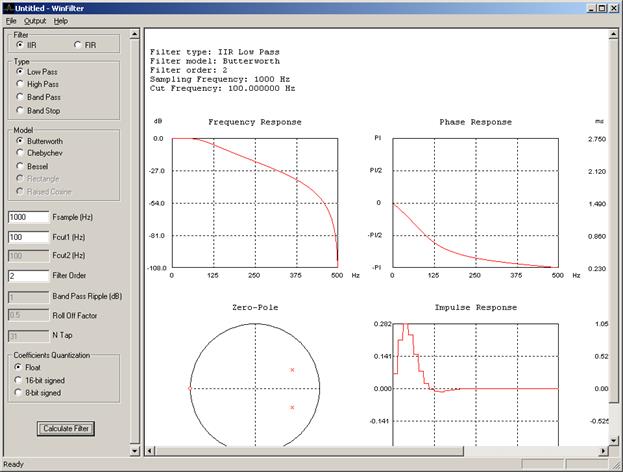The height and width of the screenshot is (472, 623).
Task: Select Float coefficients quantization
Action: tap(19, 367)
